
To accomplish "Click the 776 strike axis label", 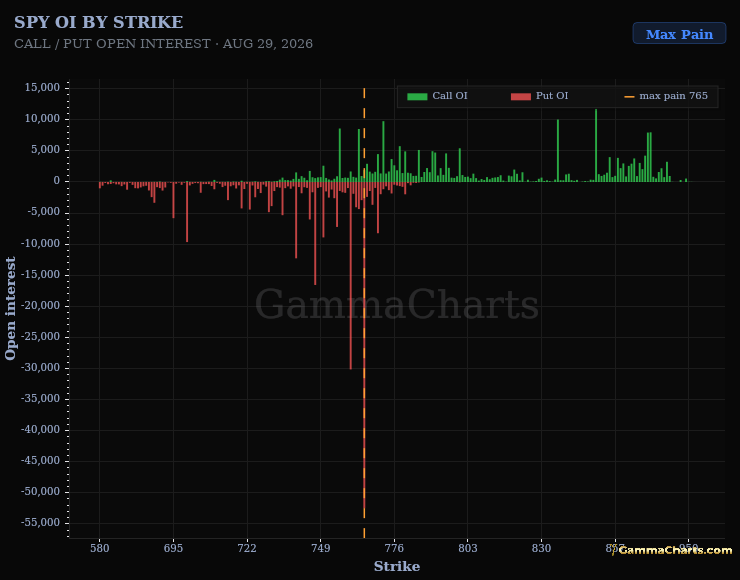I will pos(394,548).
